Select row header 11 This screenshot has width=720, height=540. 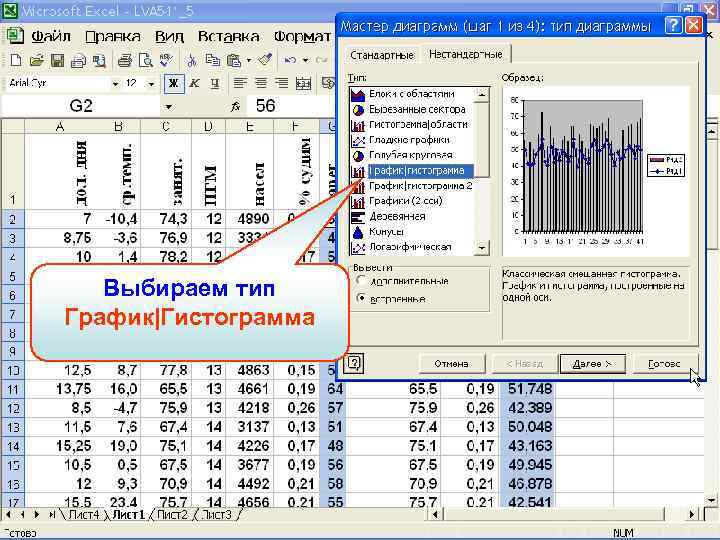coord(13,389)
